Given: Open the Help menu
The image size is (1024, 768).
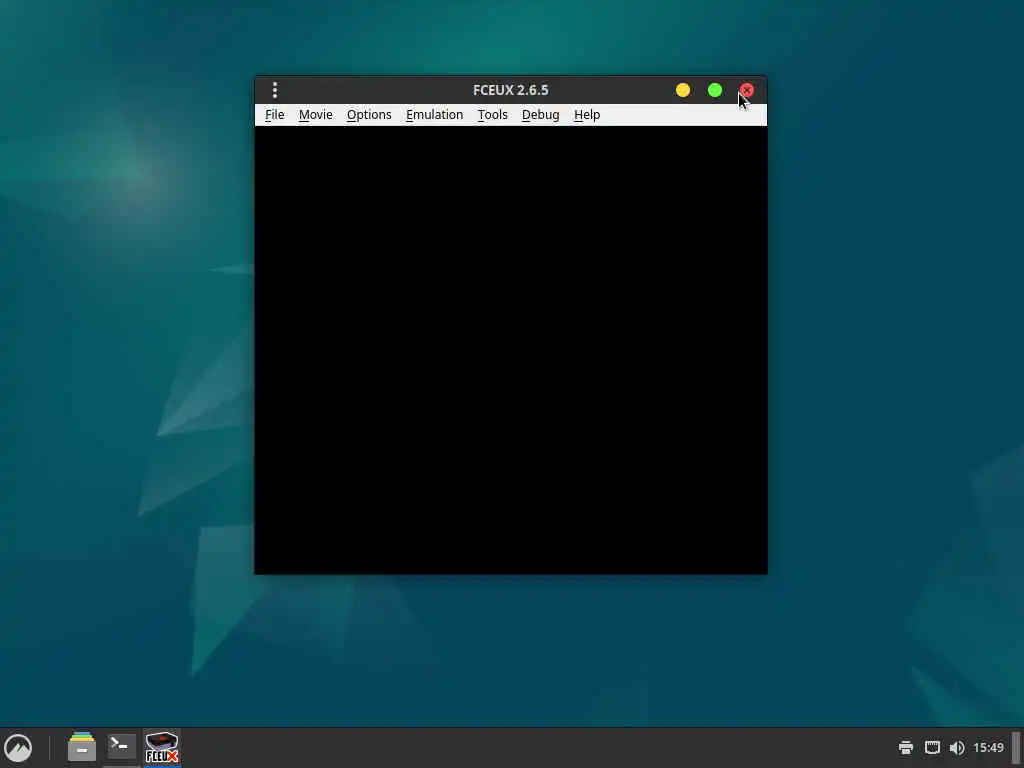Looking at the screenshot, I should pos(586,115).
